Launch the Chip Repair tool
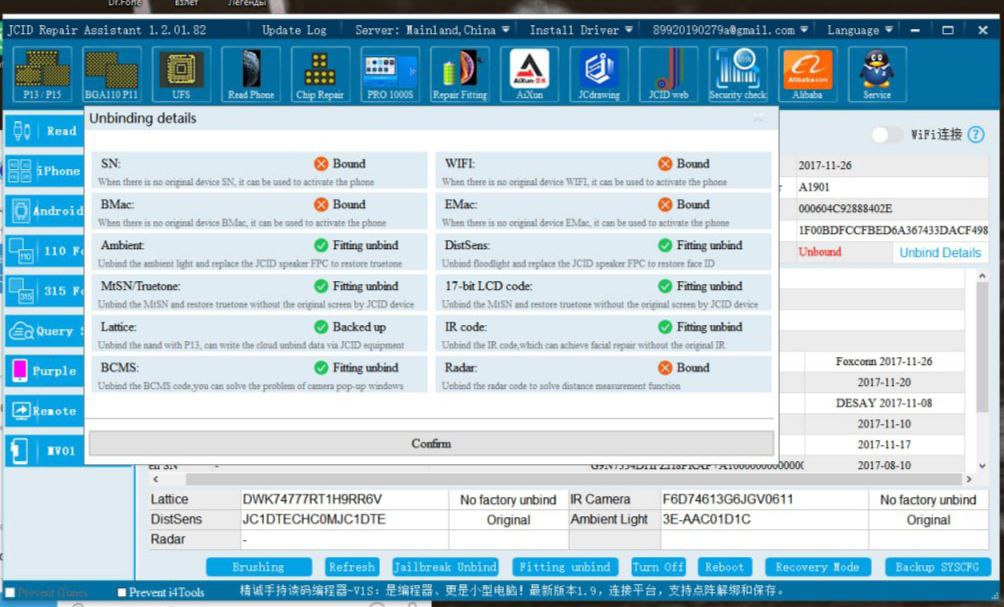The height and width of the screenshot is (607, 1004). click(320, 74)
